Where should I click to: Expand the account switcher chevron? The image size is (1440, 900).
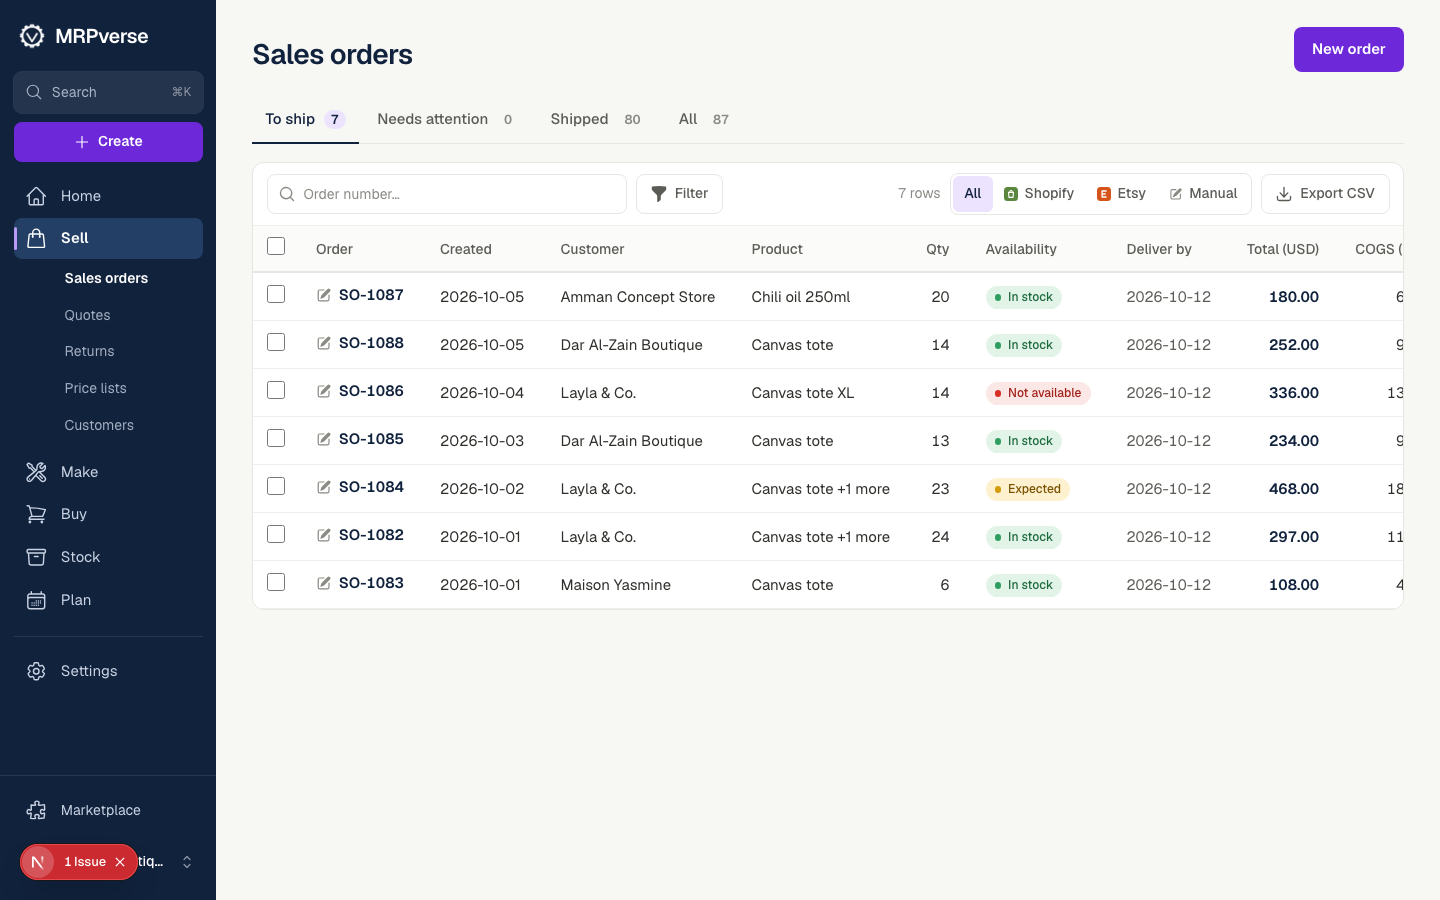pos(187,862)
